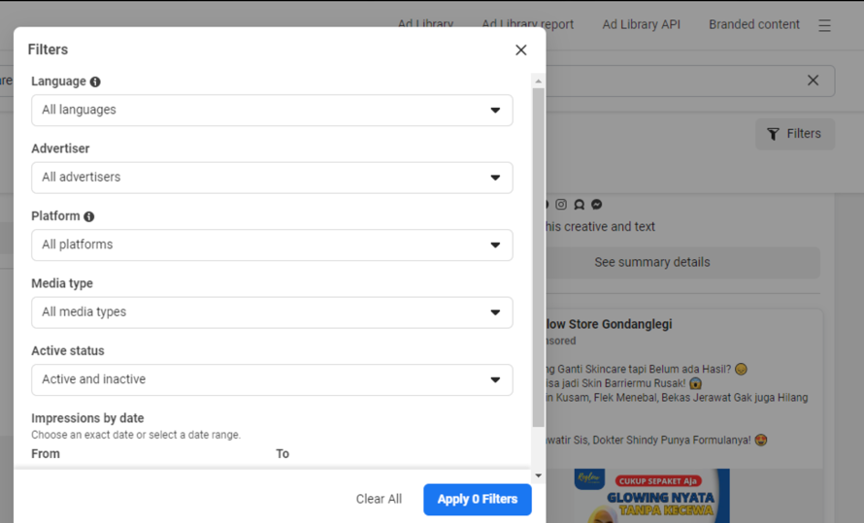The image size is (864, 524).
Task: Open the Active and inactive status dropdown
Action: click(x=272, y=380)
